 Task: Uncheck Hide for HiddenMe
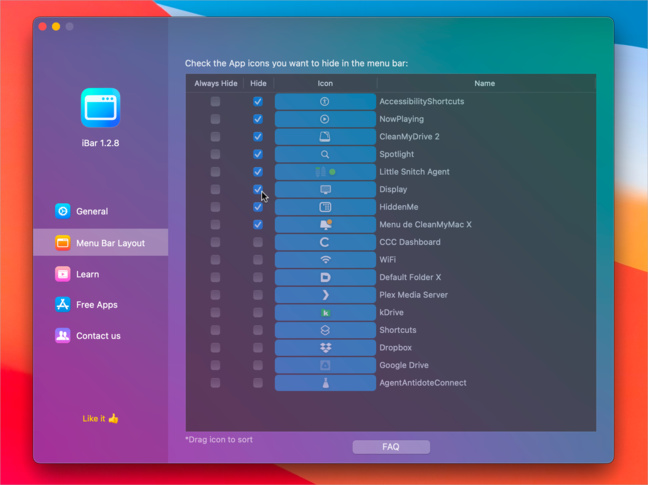pos(258,207)
